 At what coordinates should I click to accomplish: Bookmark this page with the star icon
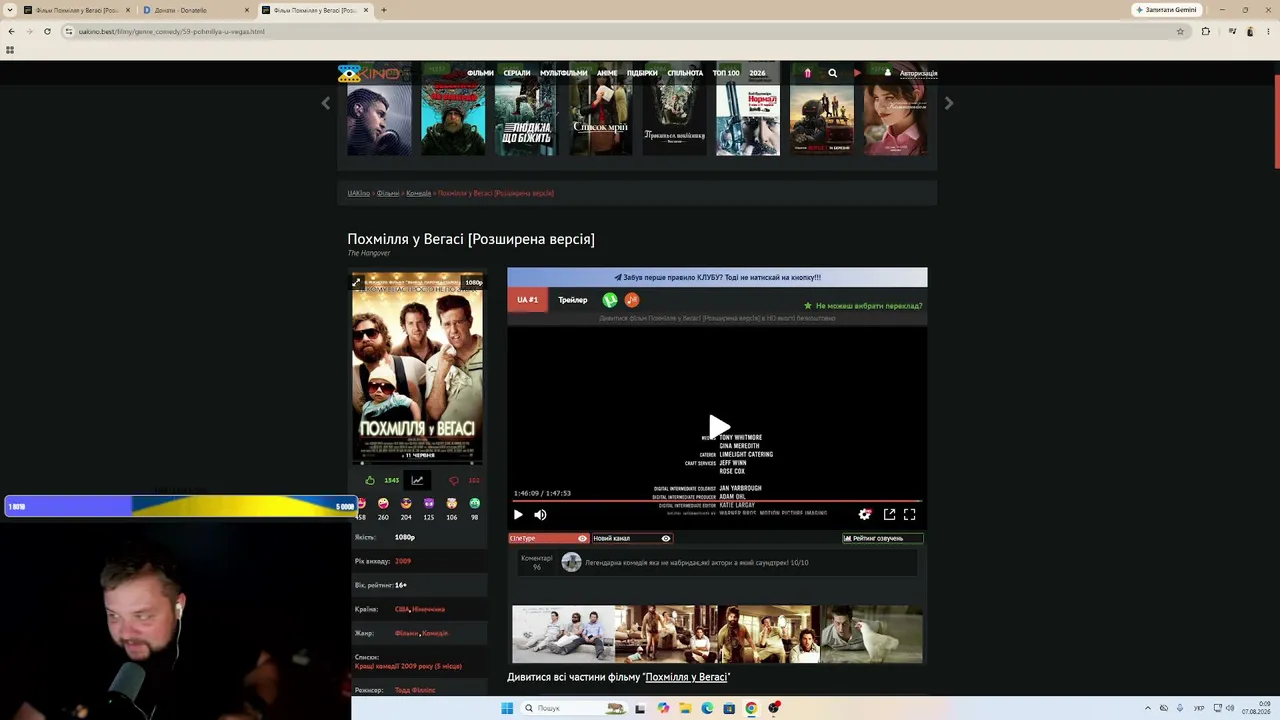(1180, 31)
